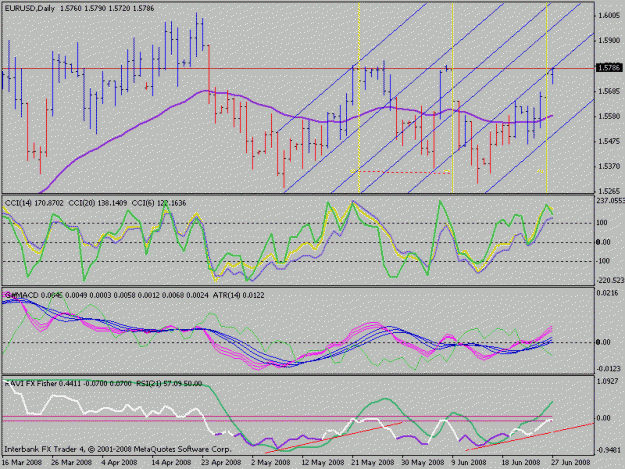Select the red horizontal line at 1.5786
This screenshot has width=625, height=469.
298,69
